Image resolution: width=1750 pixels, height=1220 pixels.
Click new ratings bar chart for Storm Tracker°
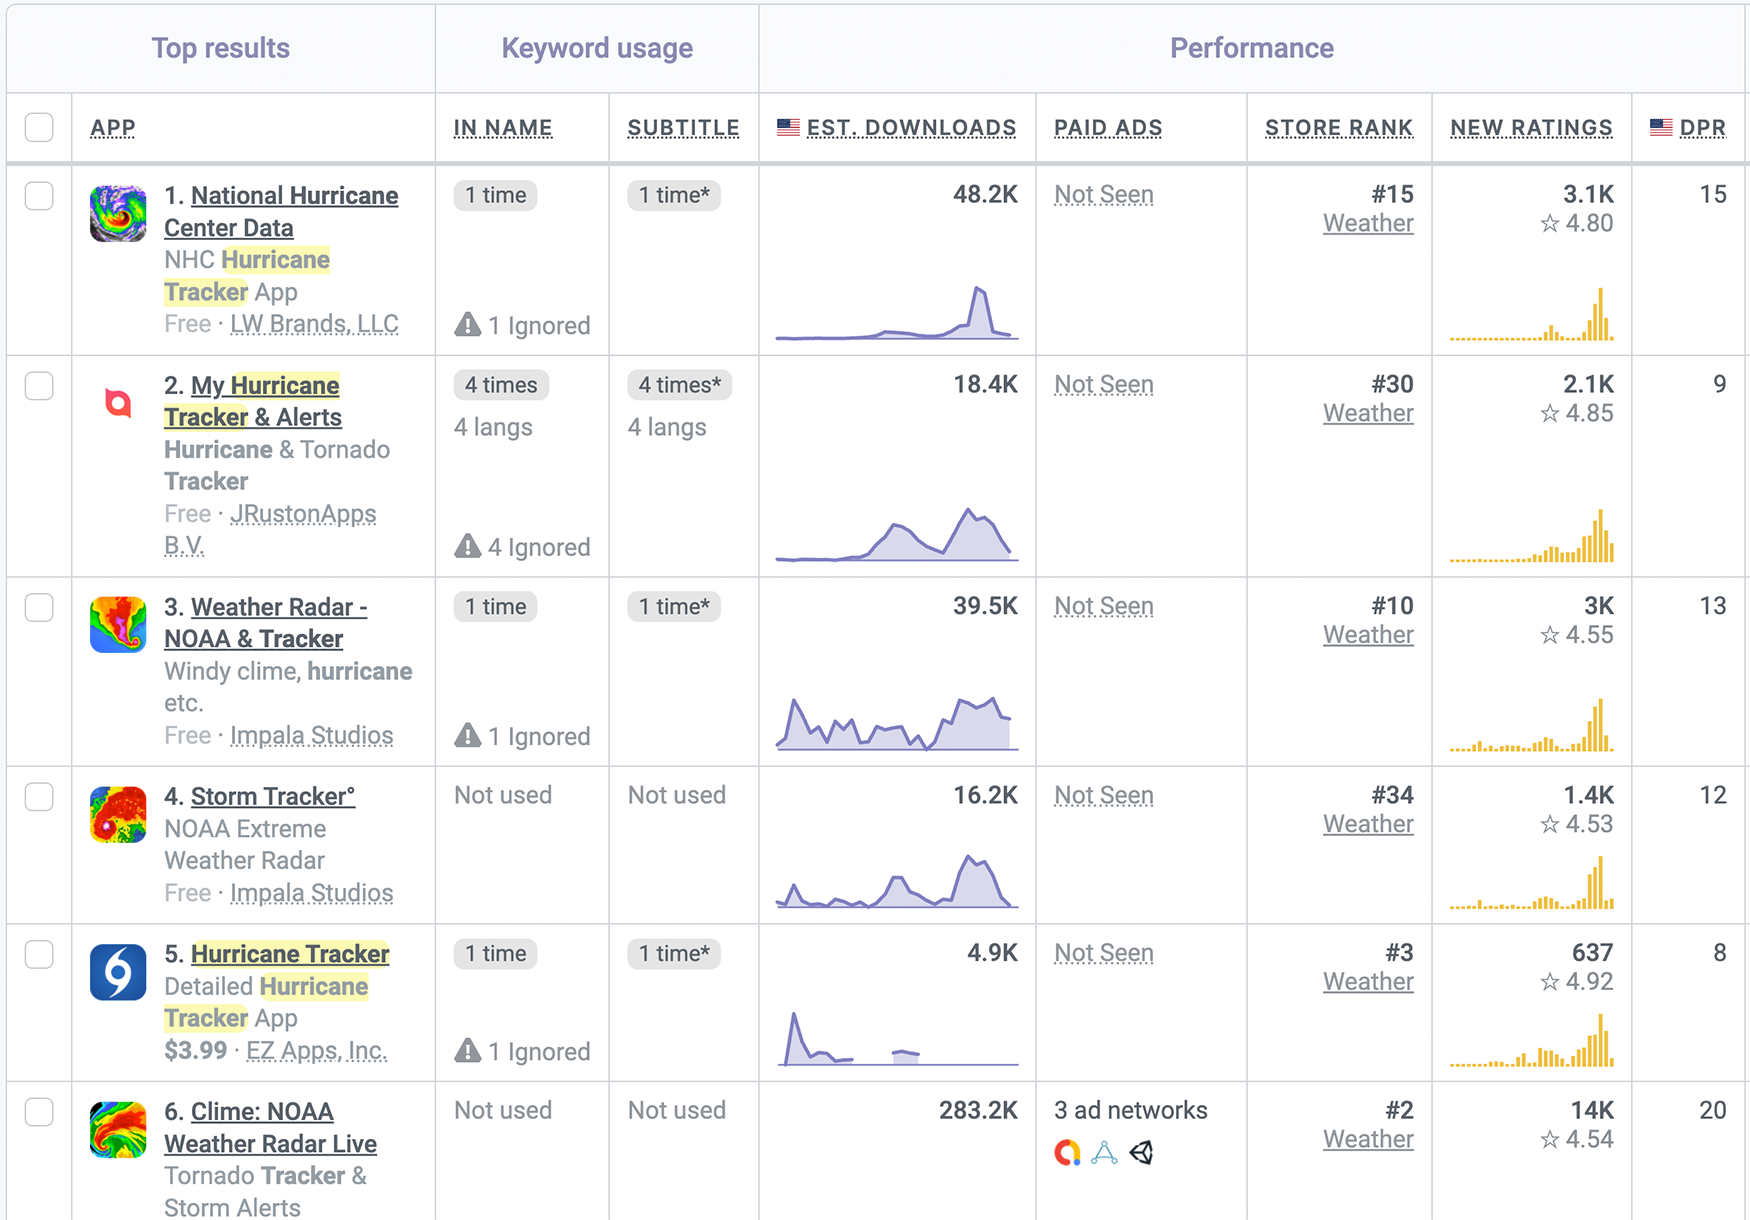pyautogui.click(x=1532, y=882)
